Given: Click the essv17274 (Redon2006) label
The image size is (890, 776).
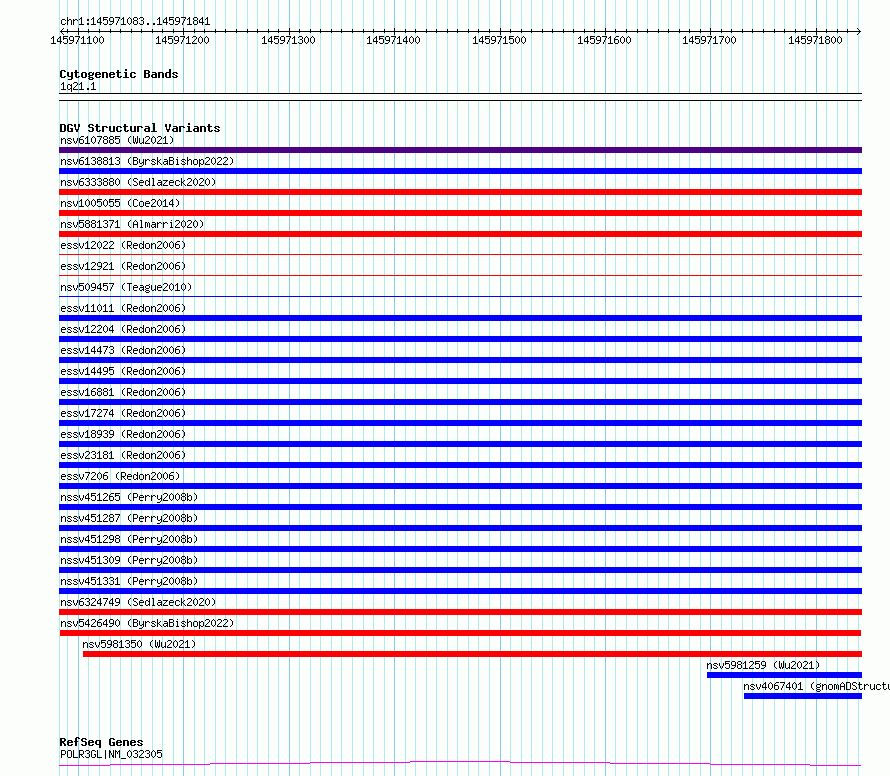Looking at the screenshot, I should point(123,413).
